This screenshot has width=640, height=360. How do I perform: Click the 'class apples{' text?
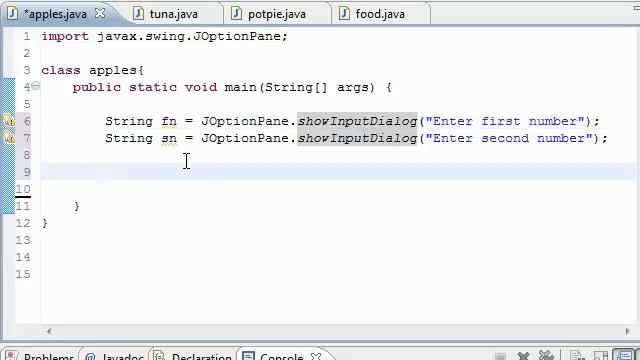click(x=93, y=70)
